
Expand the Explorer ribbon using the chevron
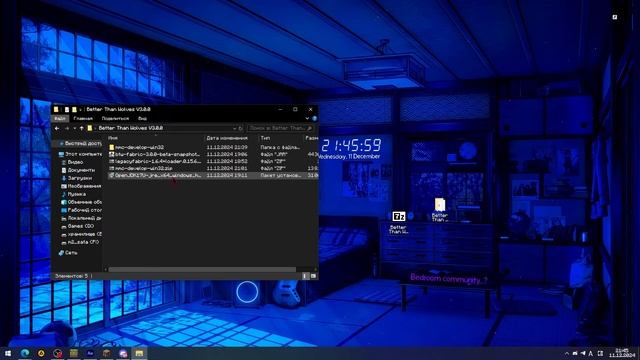click(x=307, y=118)
